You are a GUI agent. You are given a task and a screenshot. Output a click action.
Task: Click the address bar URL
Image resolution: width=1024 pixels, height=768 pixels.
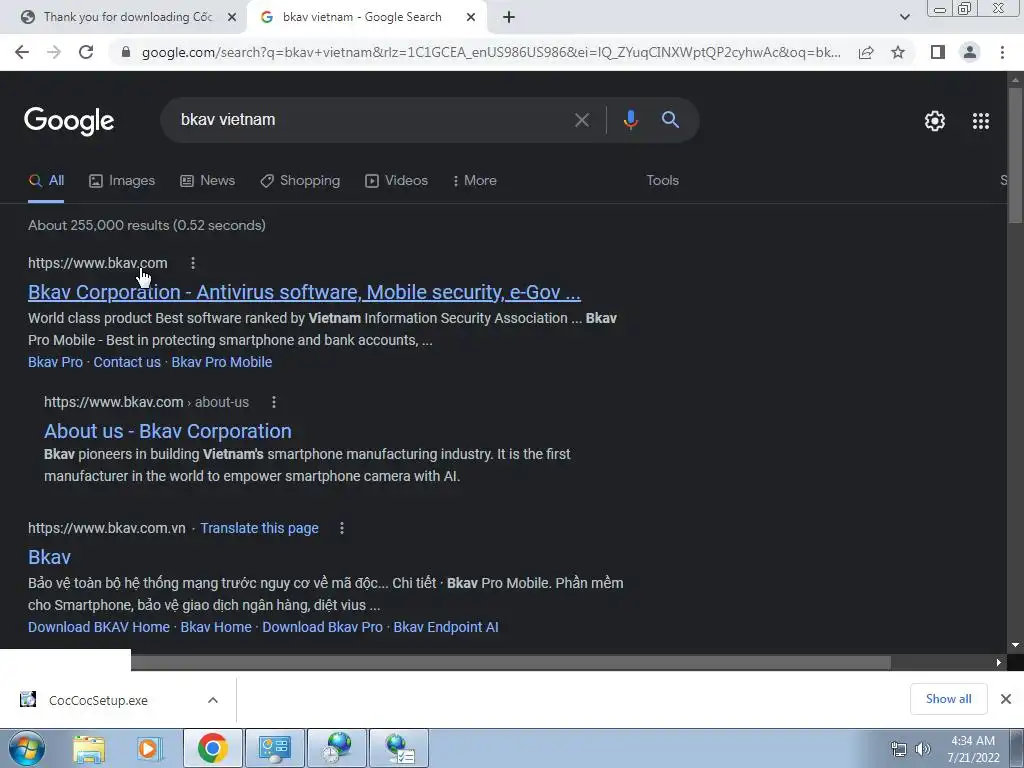coord(491,52)
